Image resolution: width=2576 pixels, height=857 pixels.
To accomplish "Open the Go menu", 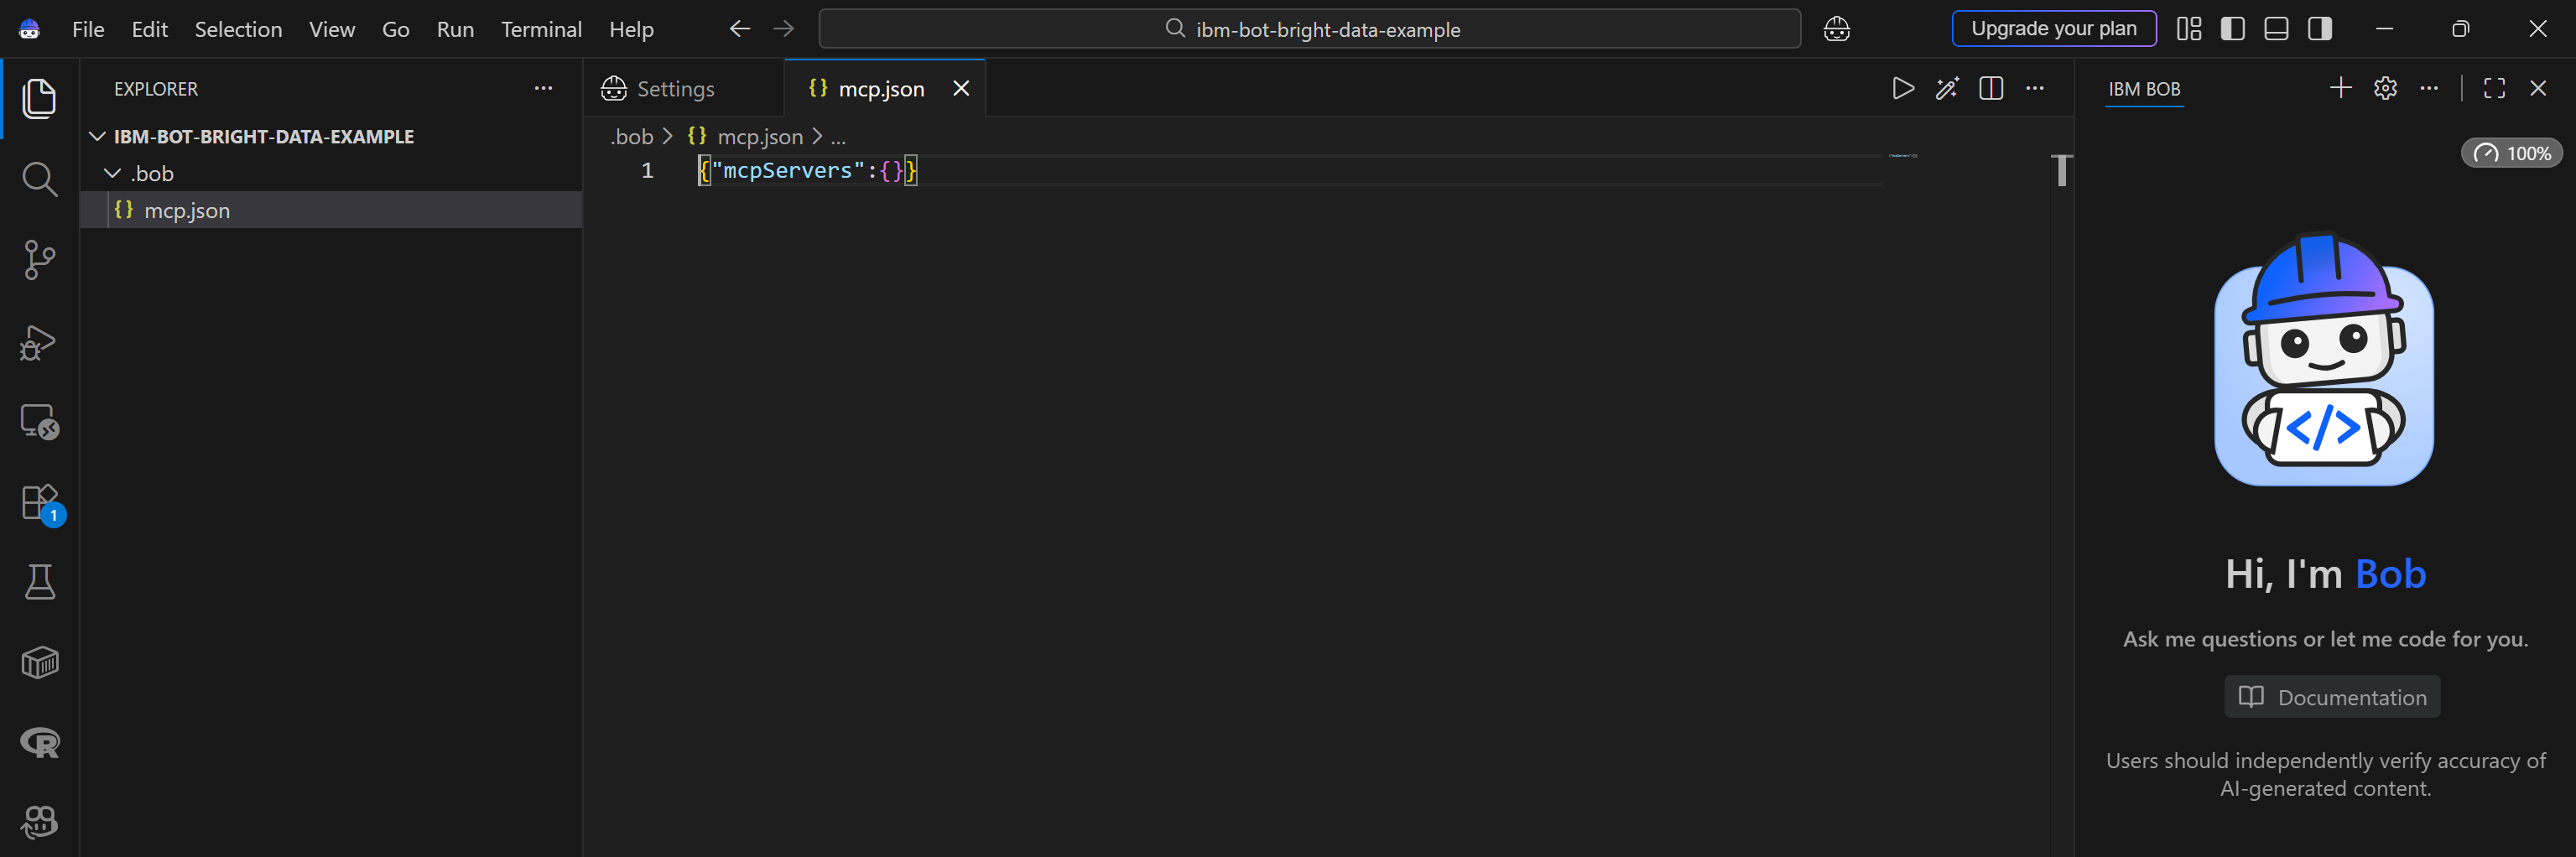I will [396, 29].
